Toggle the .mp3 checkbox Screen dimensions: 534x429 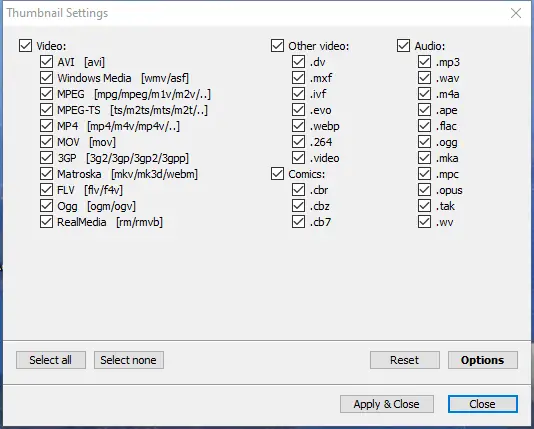point(424,62)
